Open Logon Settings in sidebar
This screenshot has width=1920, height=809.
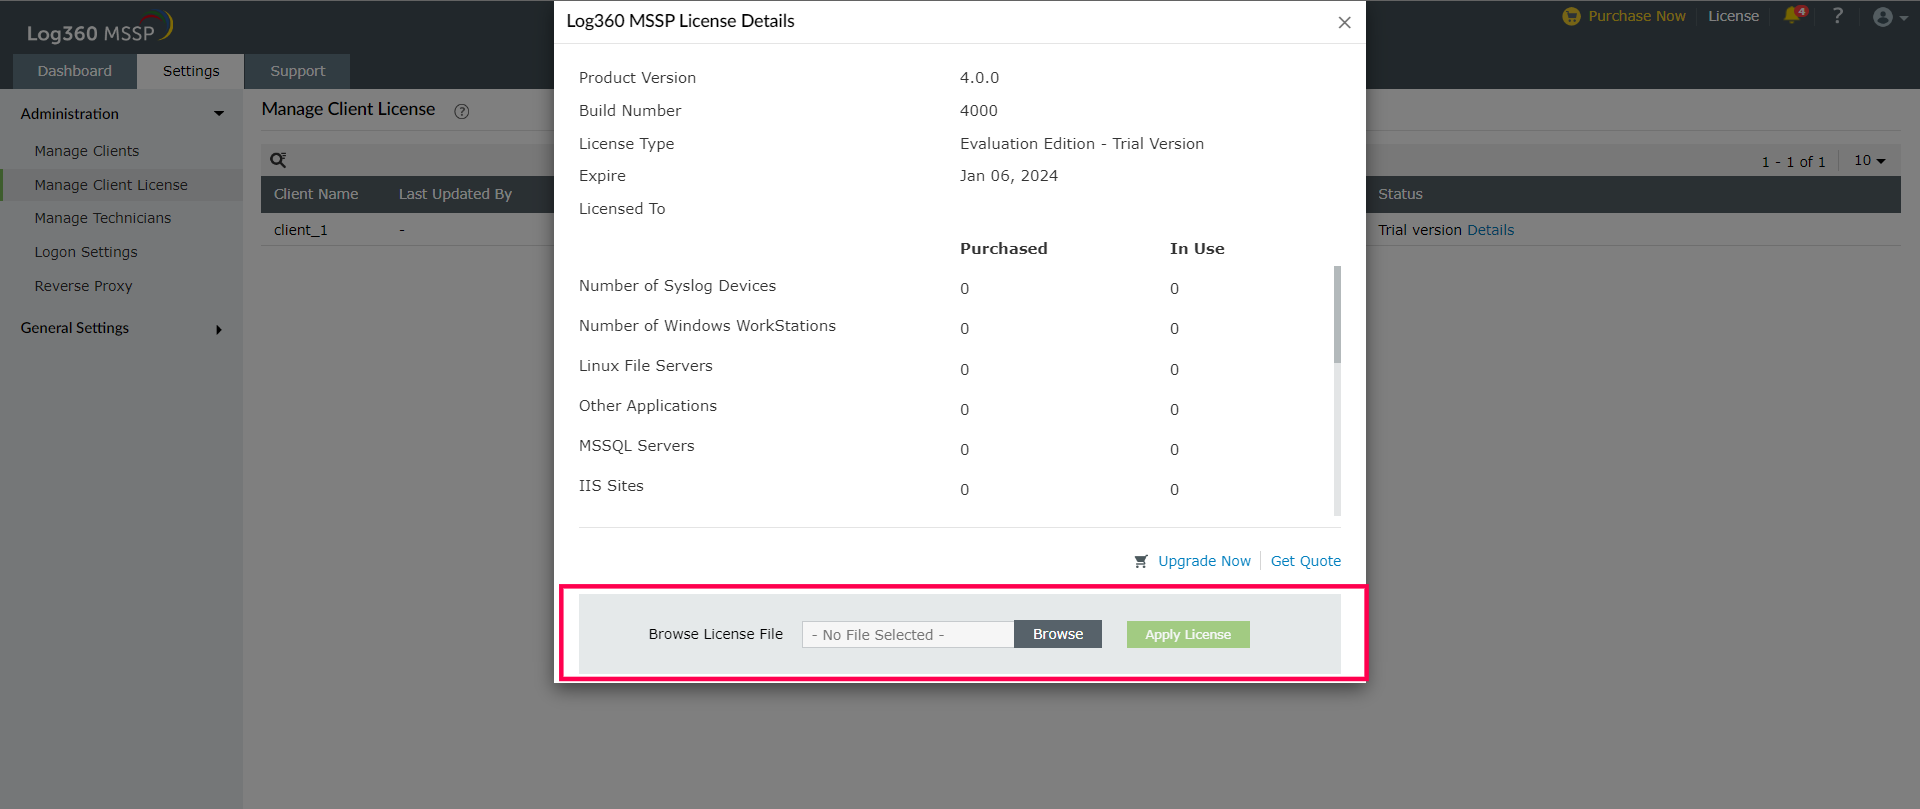(x=86, y=252)
